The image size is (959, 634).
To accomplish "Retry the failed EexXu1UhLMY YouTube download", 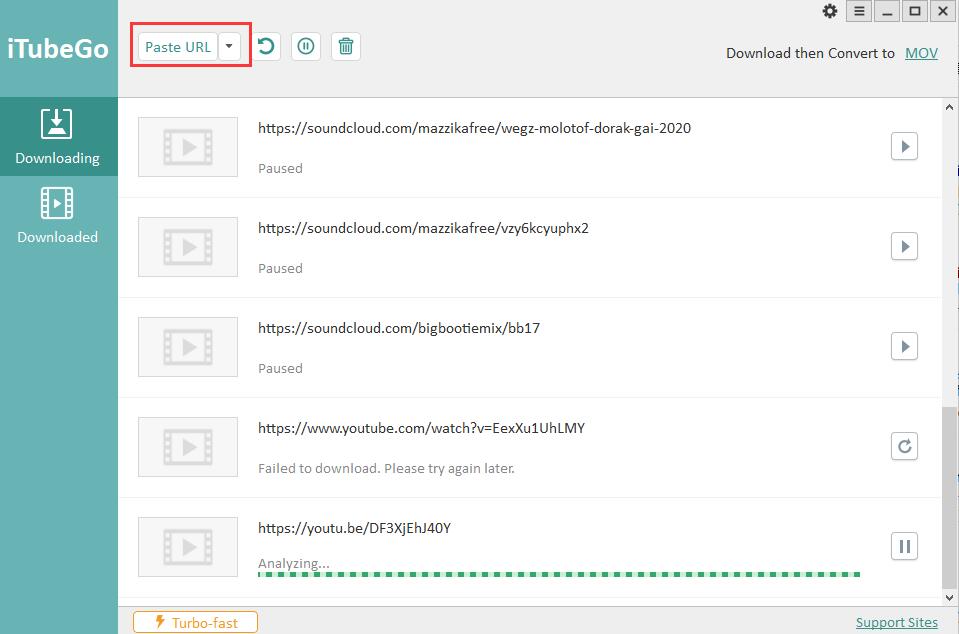I will coord(905,446).
